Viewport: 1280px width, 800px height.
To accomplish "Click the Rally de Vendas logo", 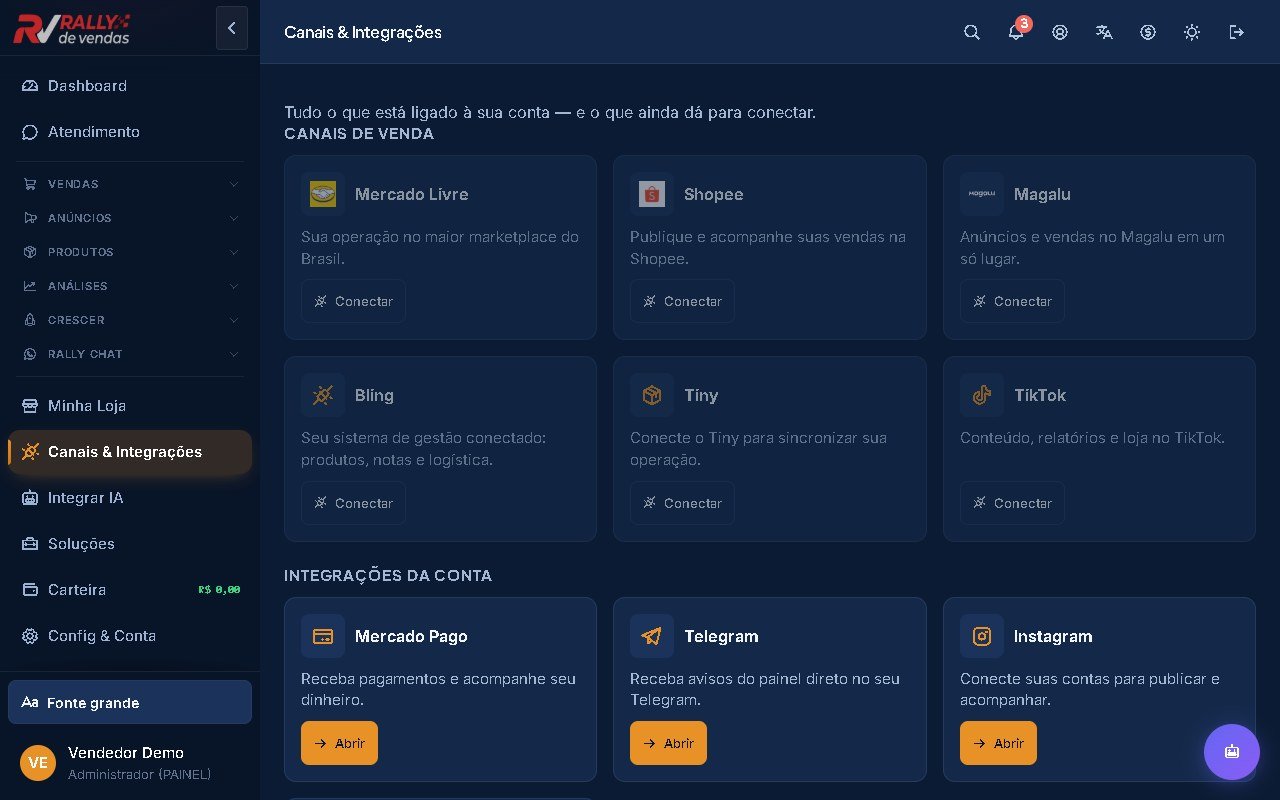I will 72,28.
